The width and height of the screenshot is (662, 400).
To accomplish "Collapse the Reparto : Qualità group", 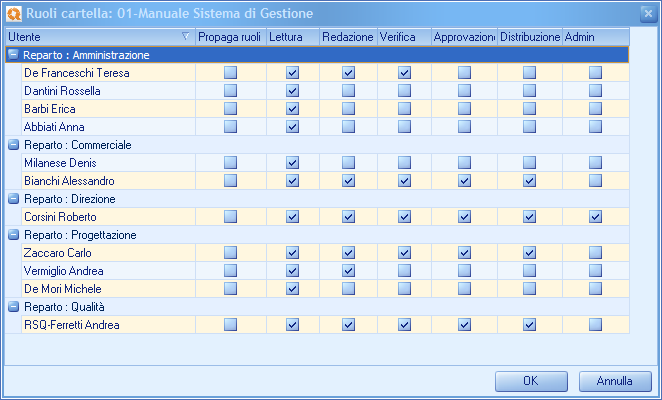I will [x=13, y=307].
